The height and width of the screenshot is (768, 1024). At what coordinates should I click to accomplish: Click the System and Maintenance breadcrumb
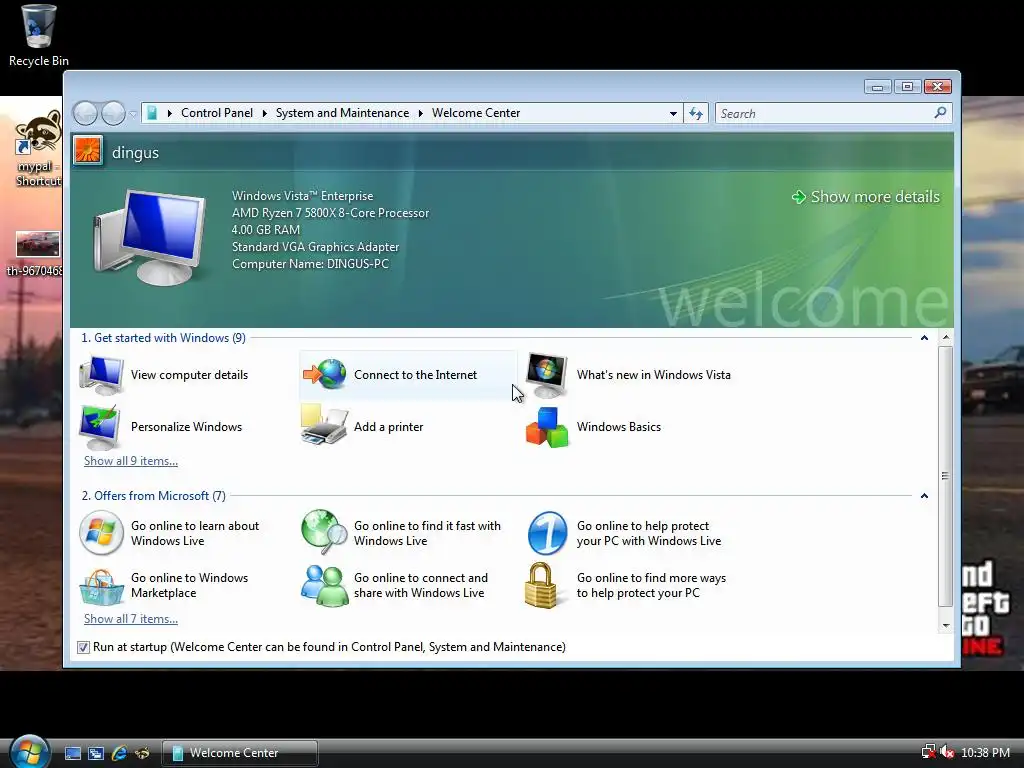tap(342, 113)
